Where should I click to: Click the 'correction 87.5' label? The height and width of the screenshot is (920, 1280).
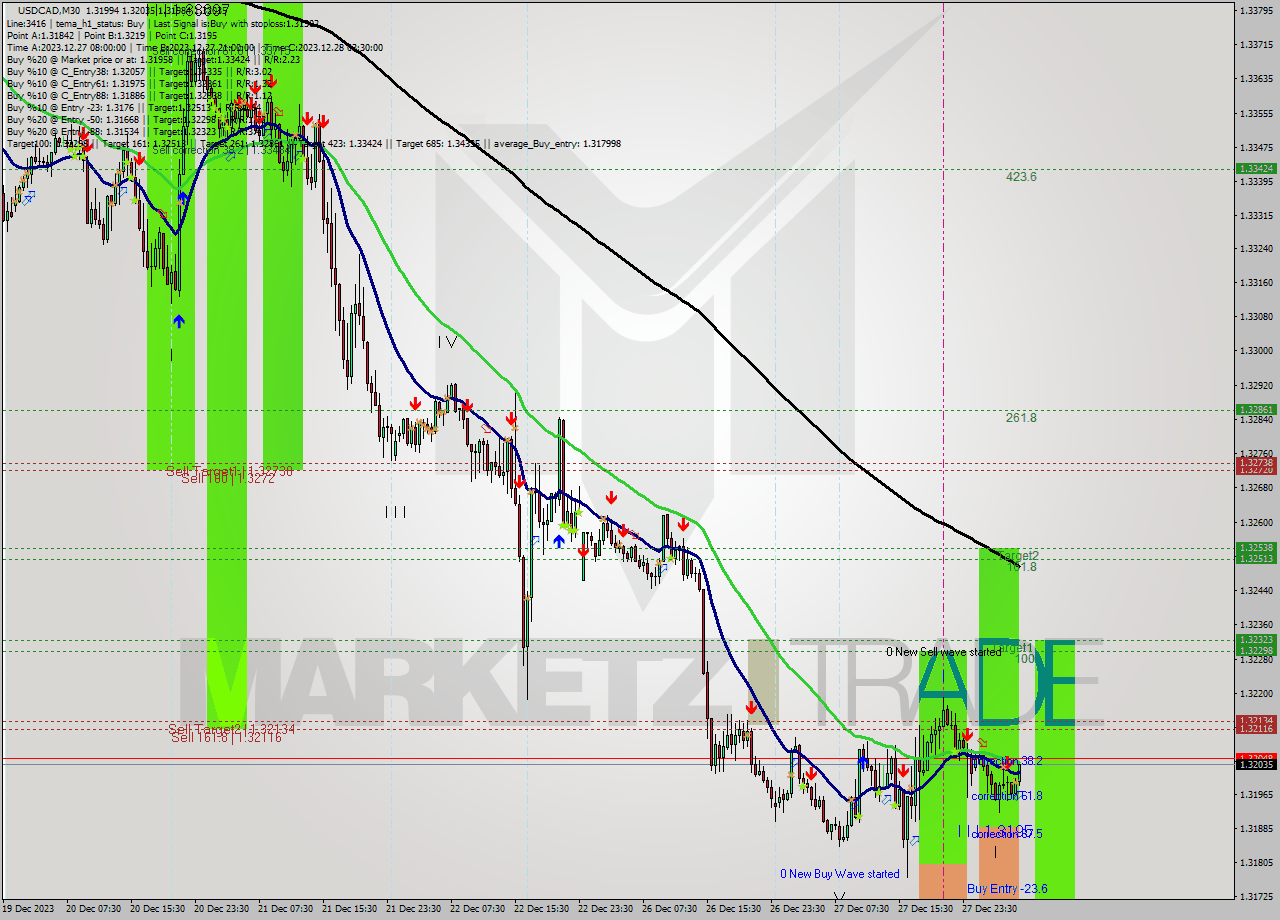click(x=1008, y=833)
